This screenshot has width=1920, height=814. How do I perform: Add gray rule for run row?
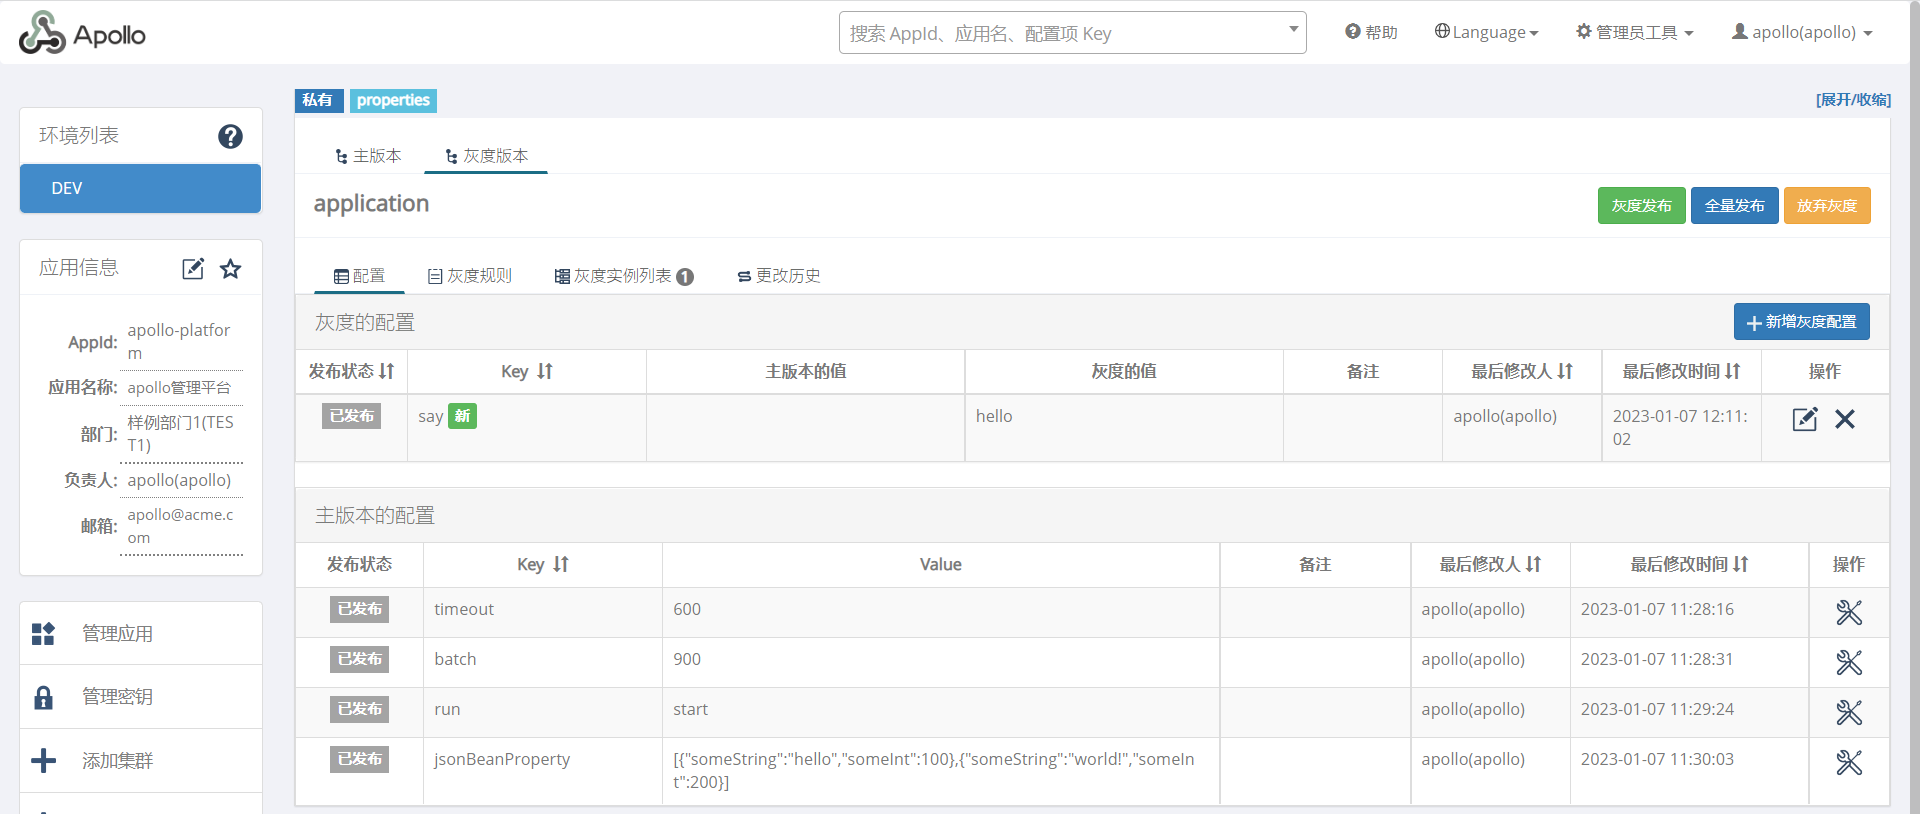(1849, 712)
